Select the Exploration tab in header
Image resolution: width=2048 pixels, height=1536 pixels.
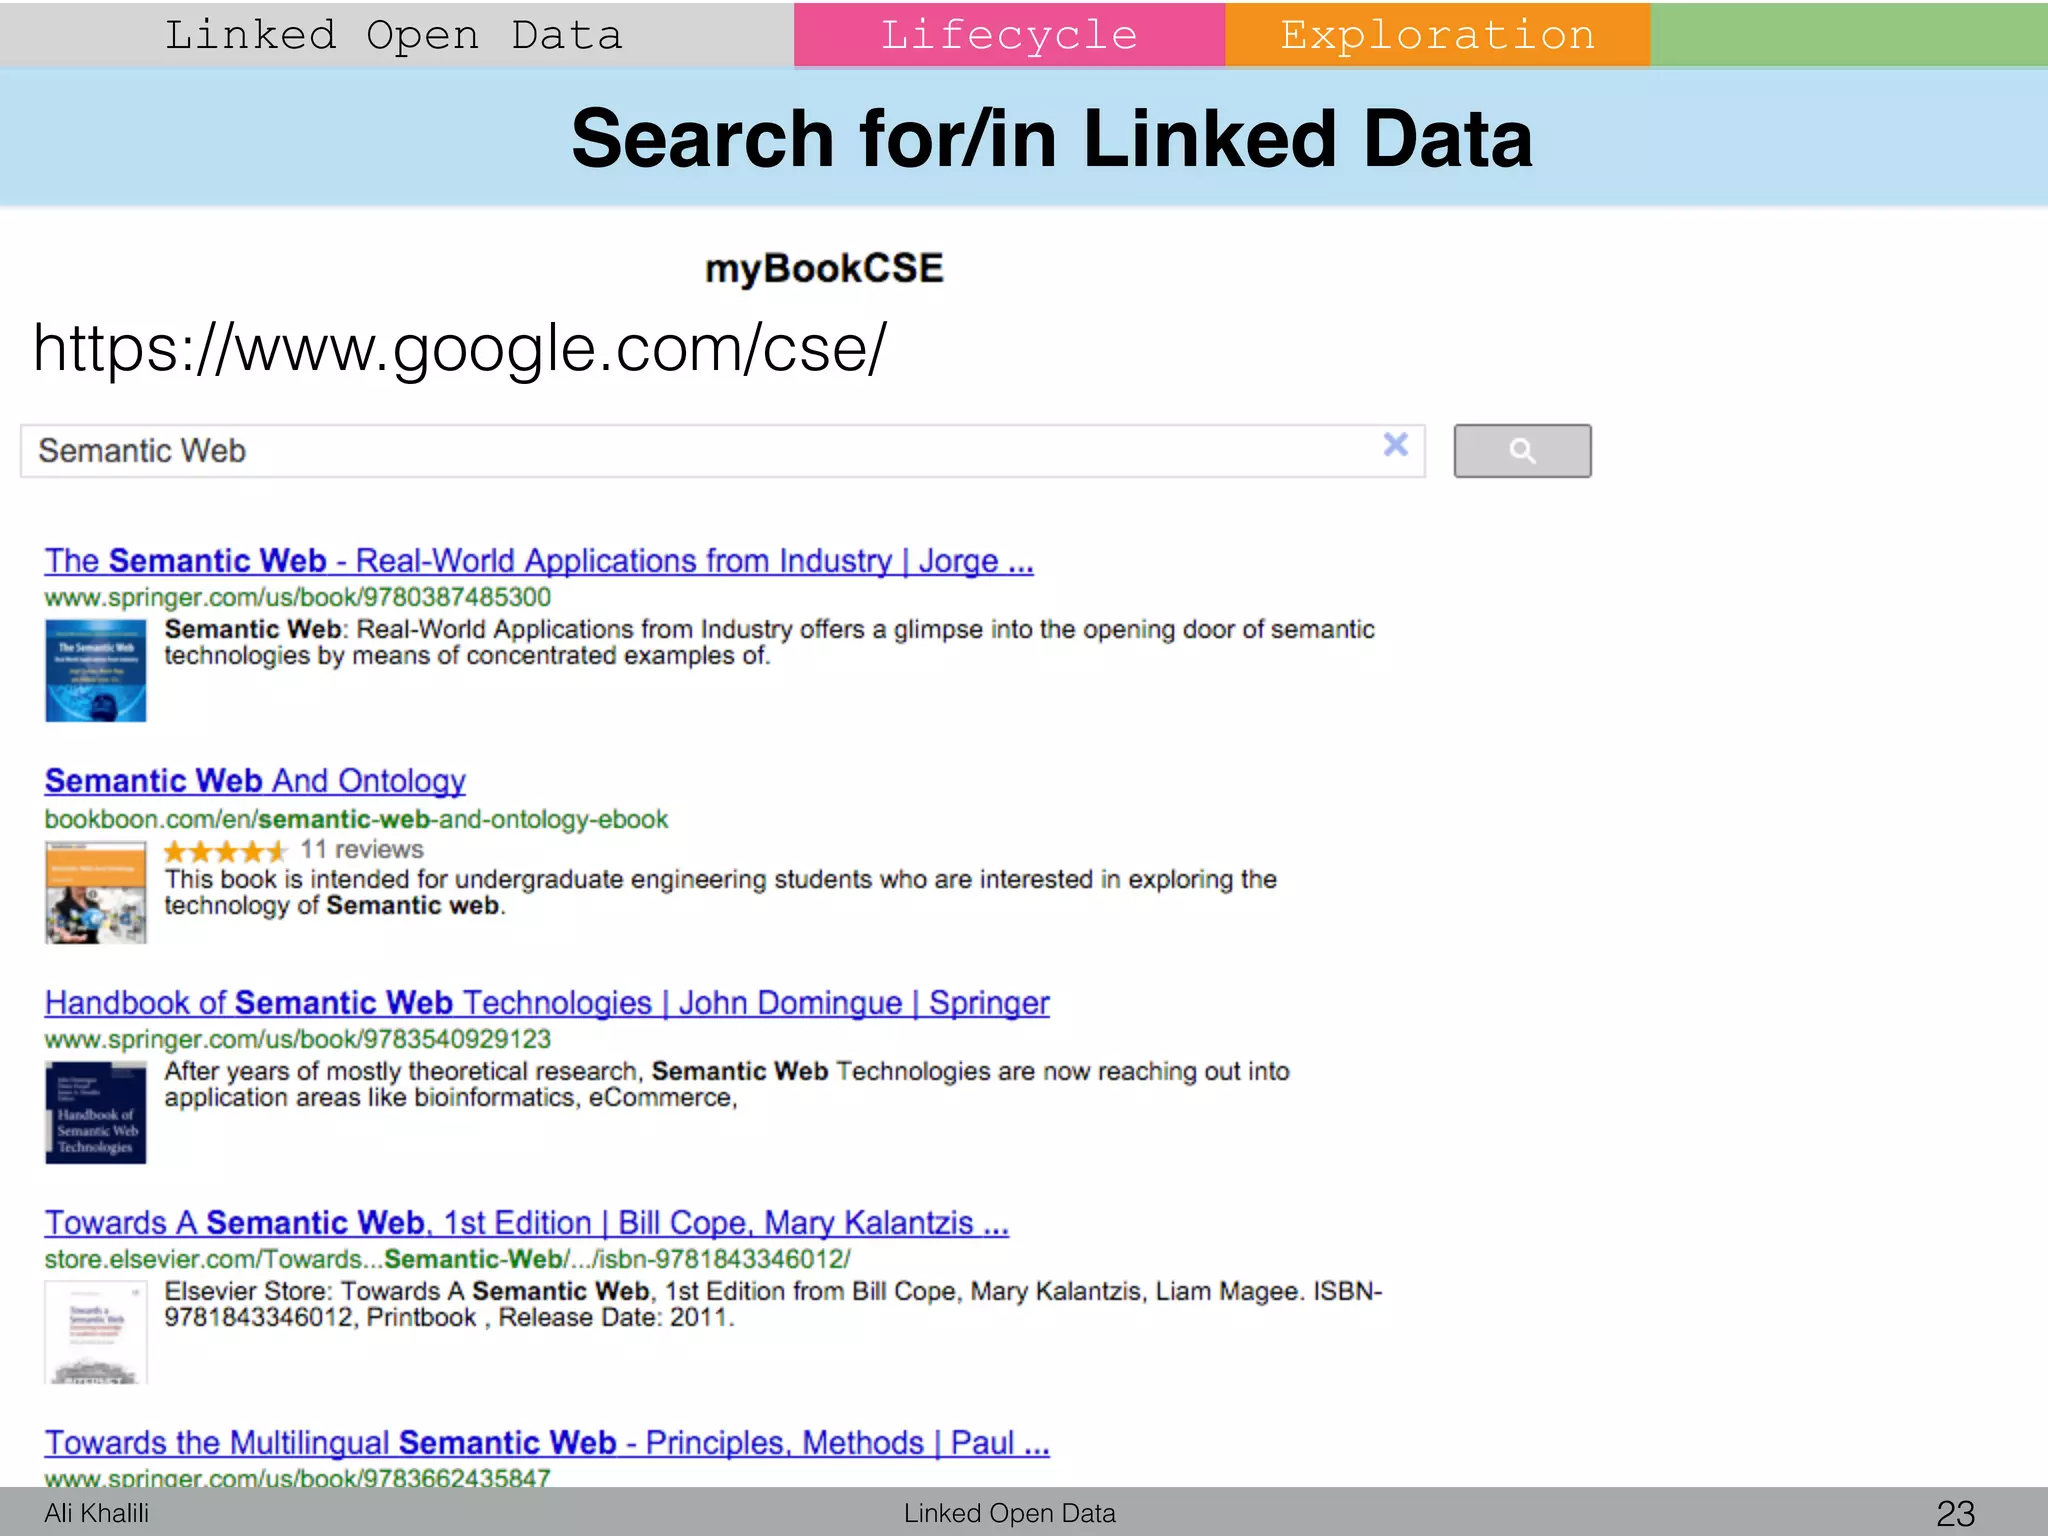click(1437, 35)
